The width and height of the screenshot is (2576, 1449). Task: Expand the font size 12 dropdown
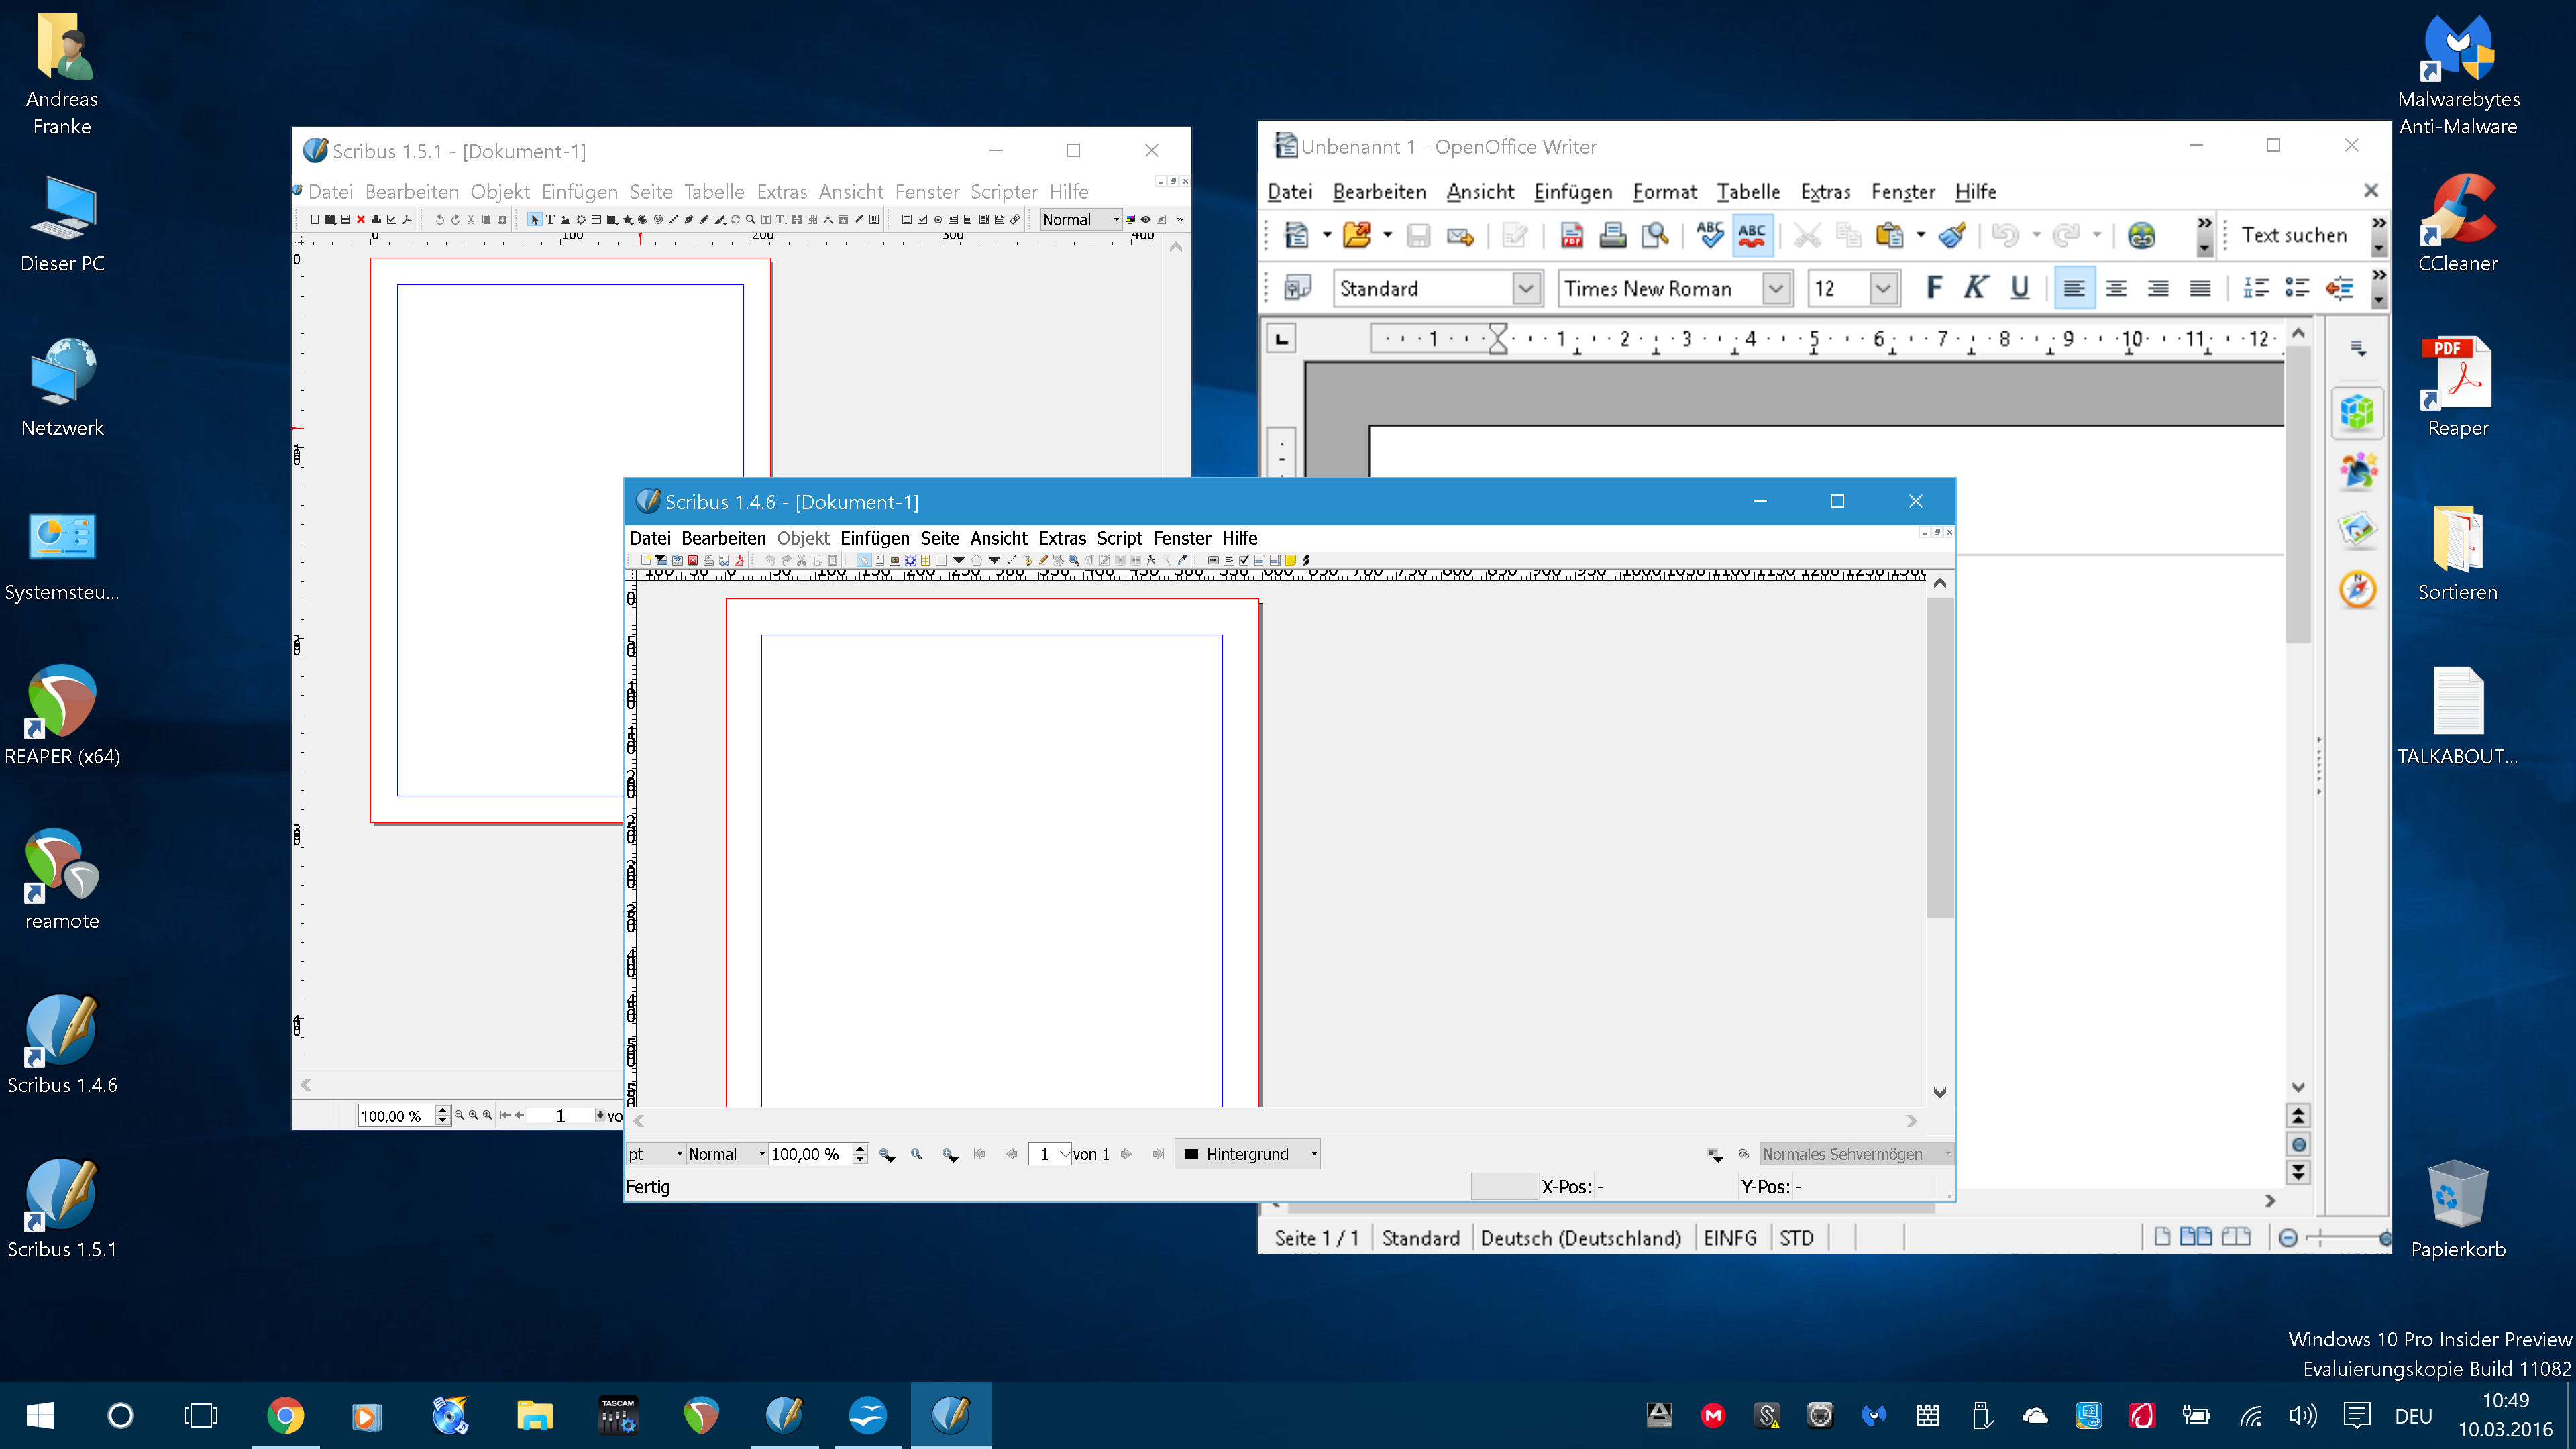tap(1883, 288)
